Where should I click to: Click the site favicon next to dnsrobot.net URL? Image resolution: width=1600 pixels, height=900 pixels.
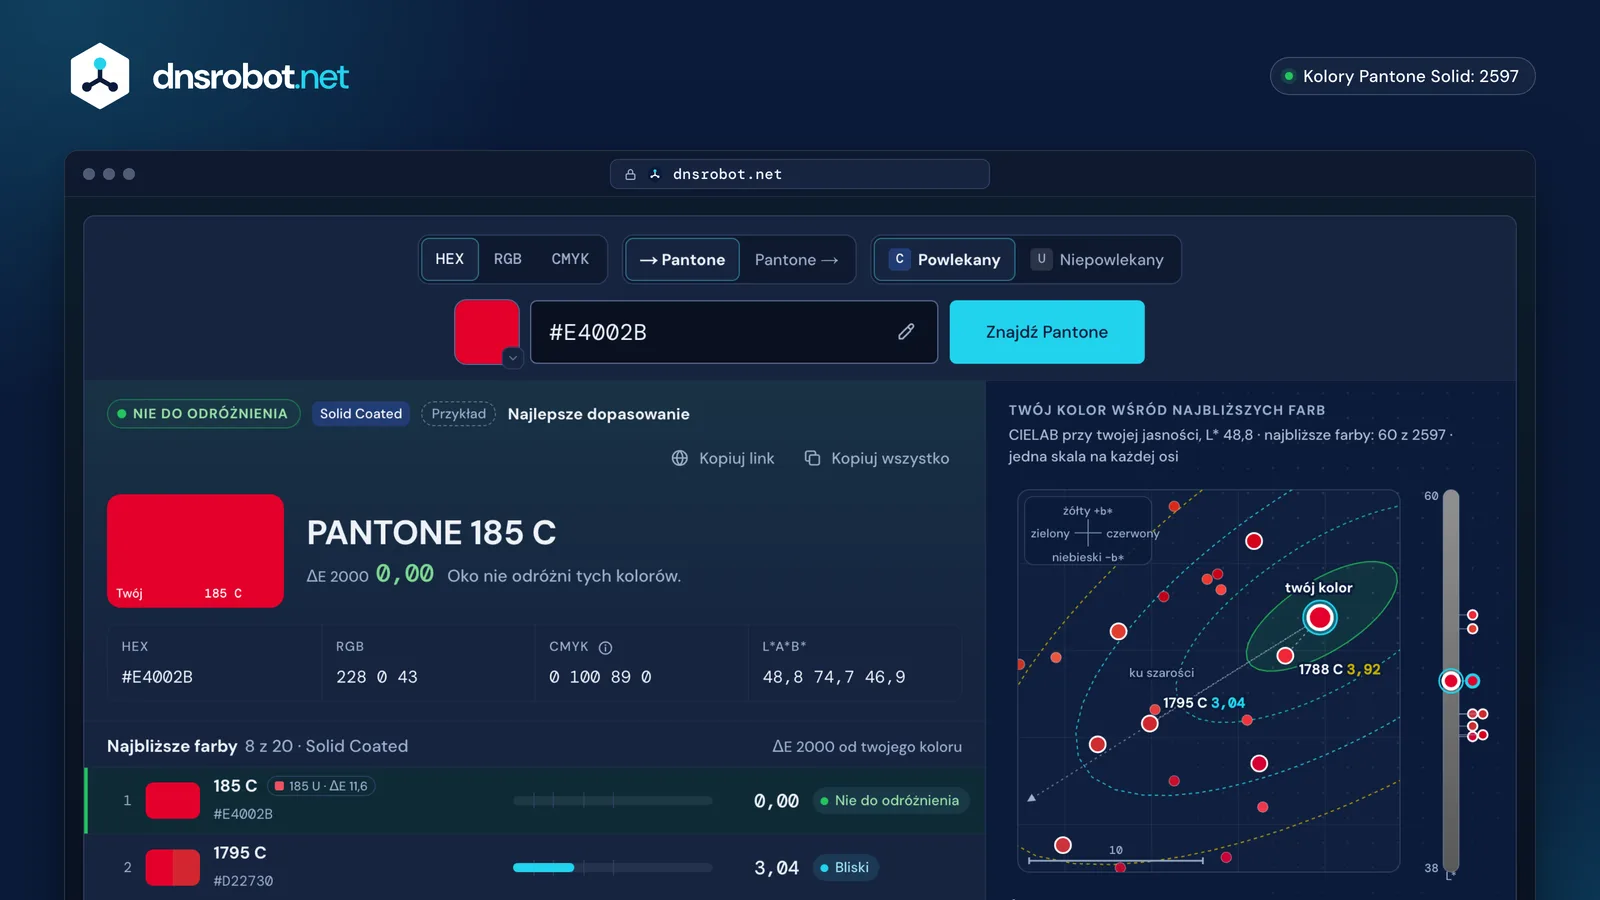[x=655, y=174]
